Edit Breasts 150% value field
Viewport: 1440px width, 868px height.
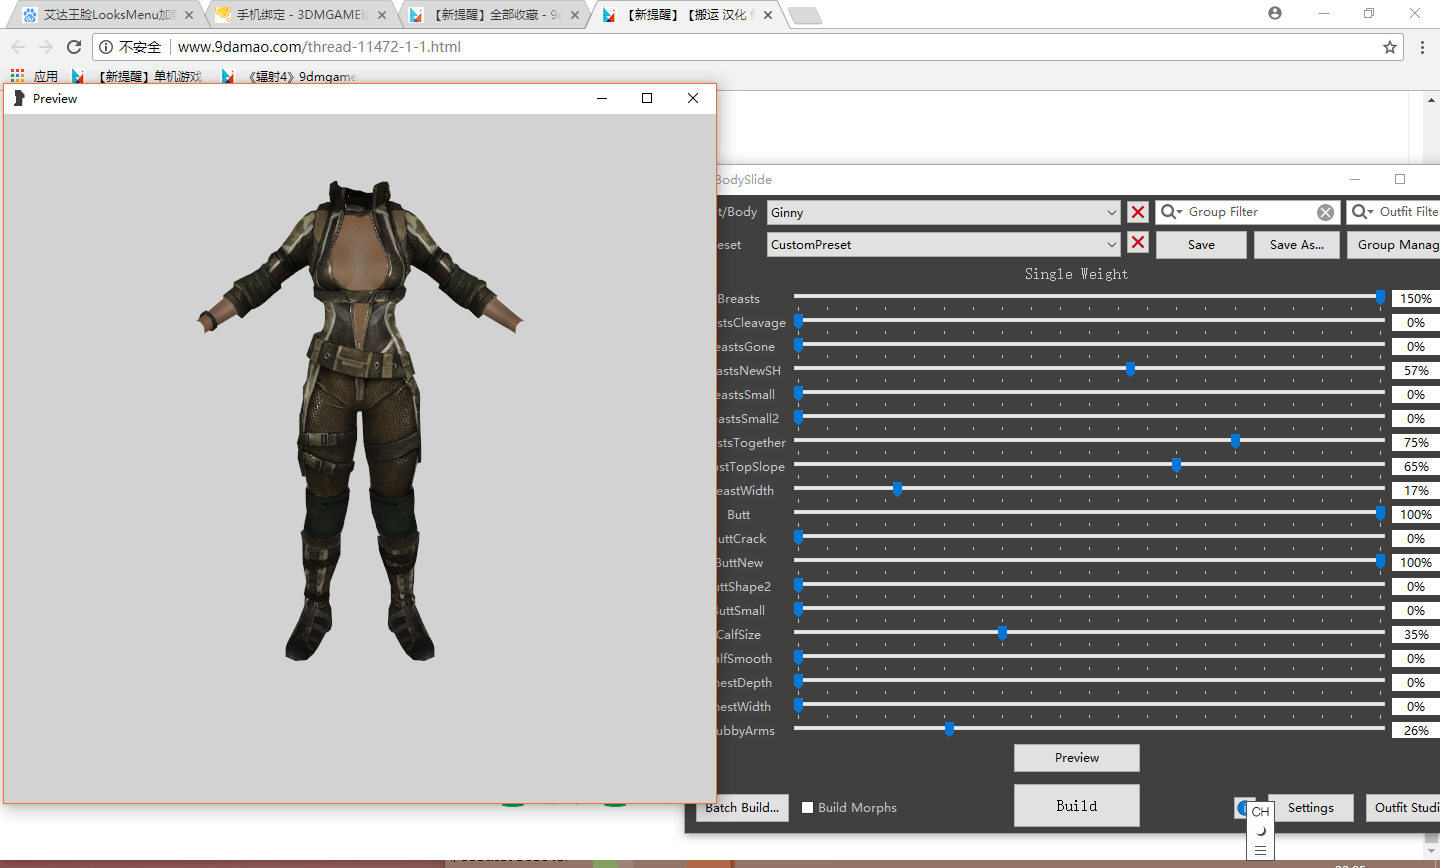pyautogui.click(x=1416, y=298)
